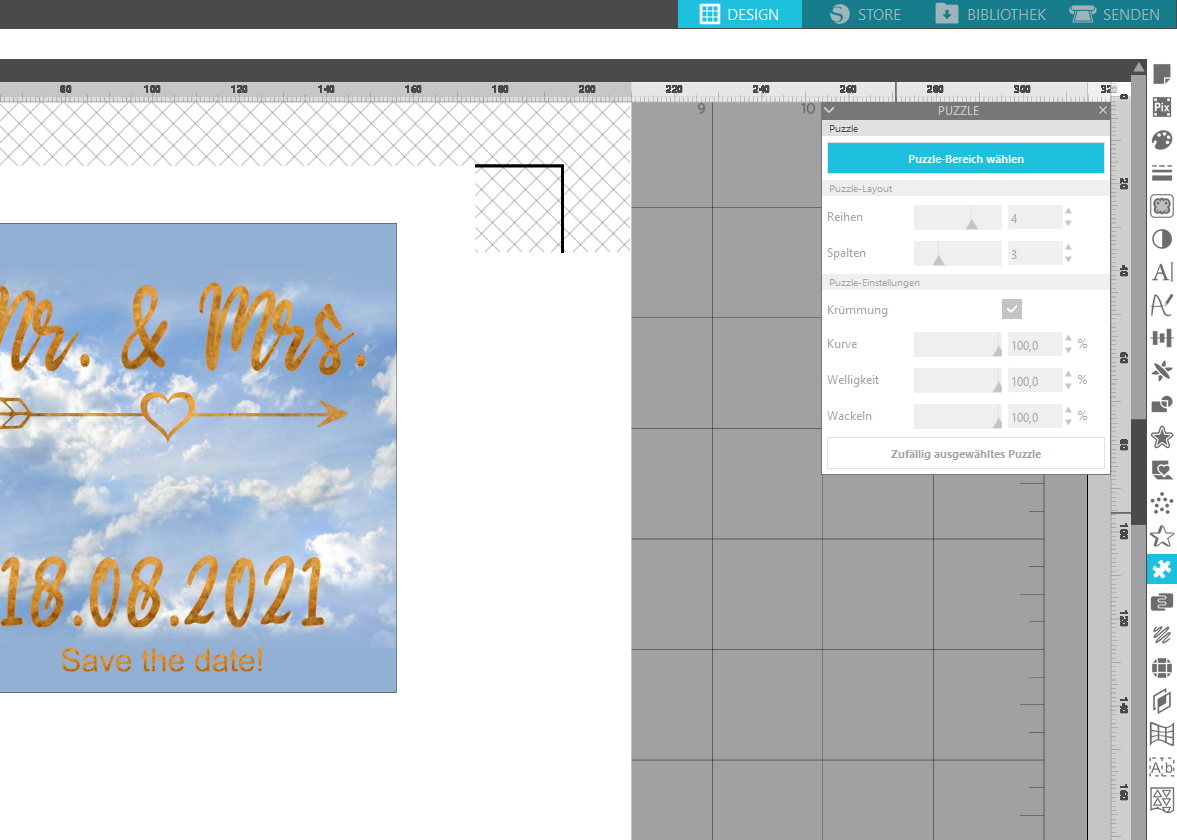Increase the Kurve percentage with up arrow

[1068, 339]
